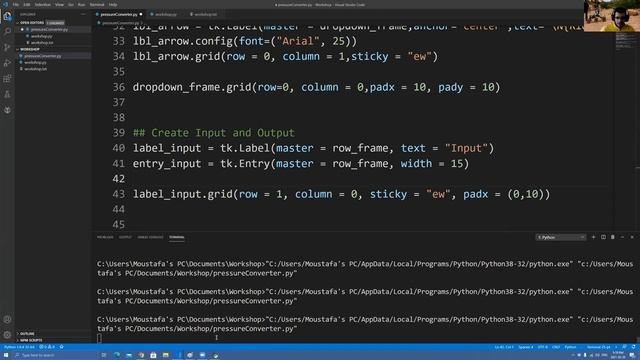Image resolution: width=640 pixels, height=360 pixels.
Task: Open the Source Control view
Action: 7,47
